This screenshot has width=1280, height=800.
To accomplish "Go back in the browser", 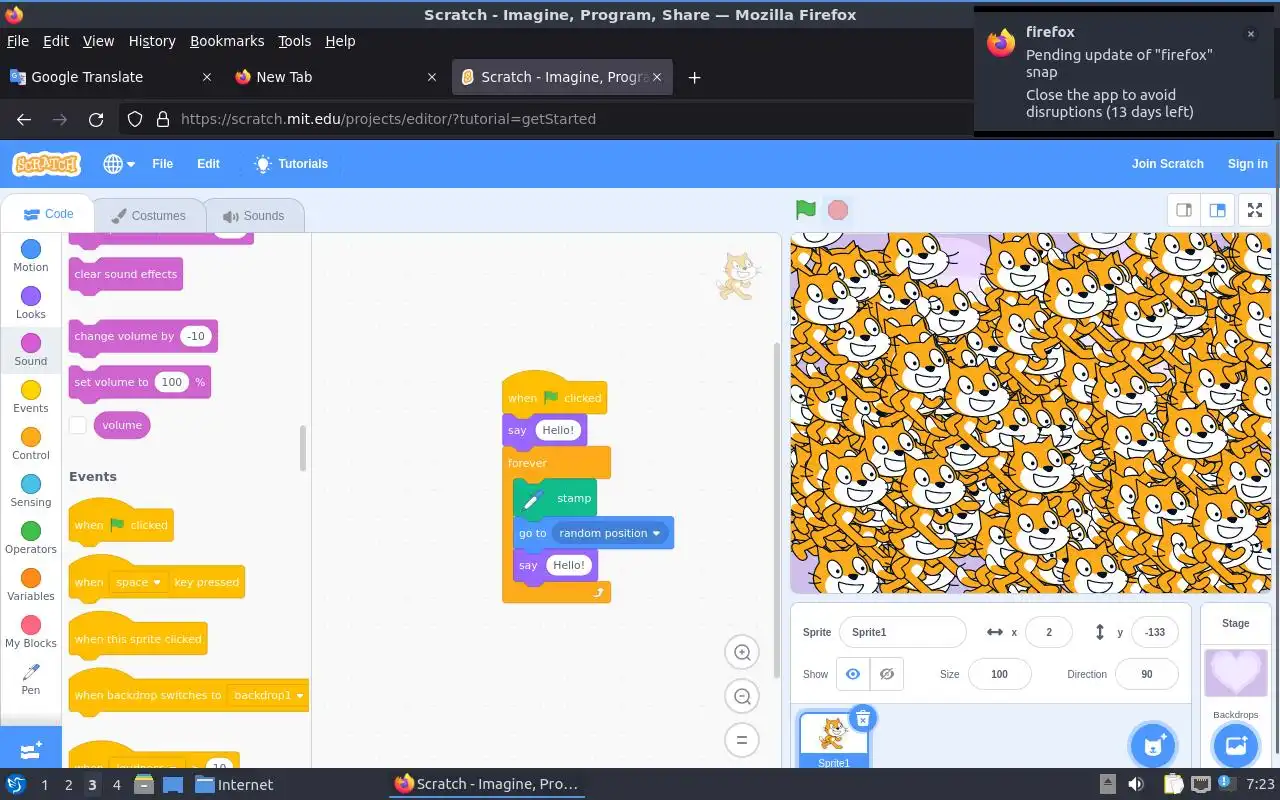I will [24, 119].
